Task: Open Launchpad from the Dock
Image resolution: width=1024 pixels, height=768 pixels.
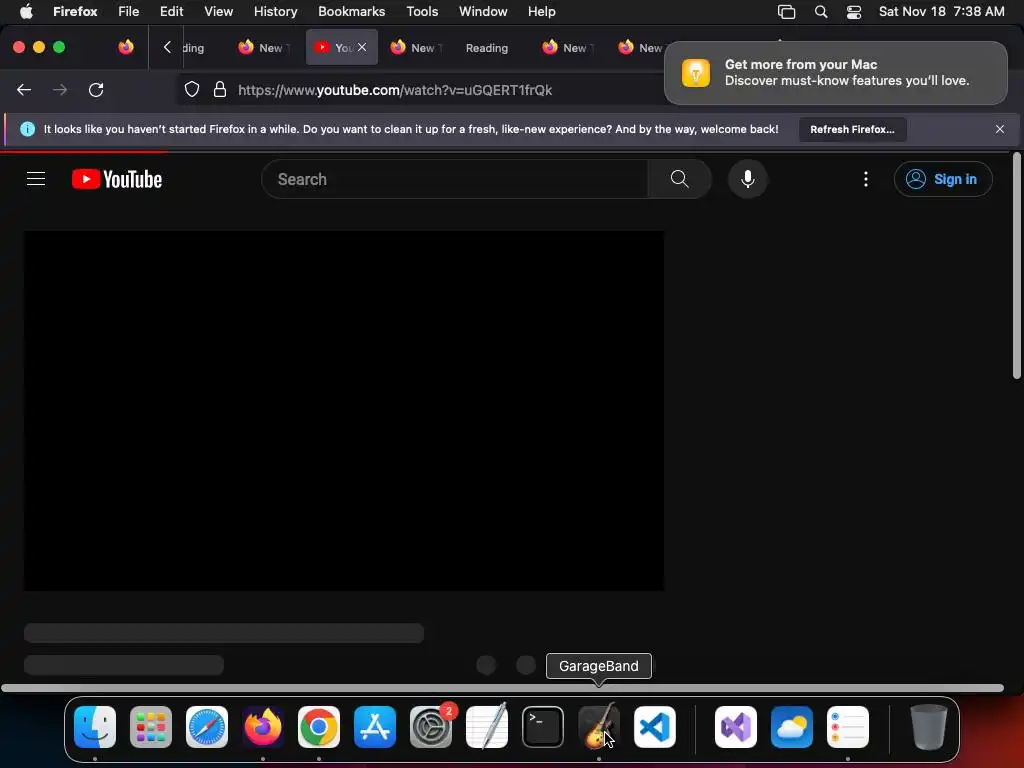Action: tap(151, 727)
